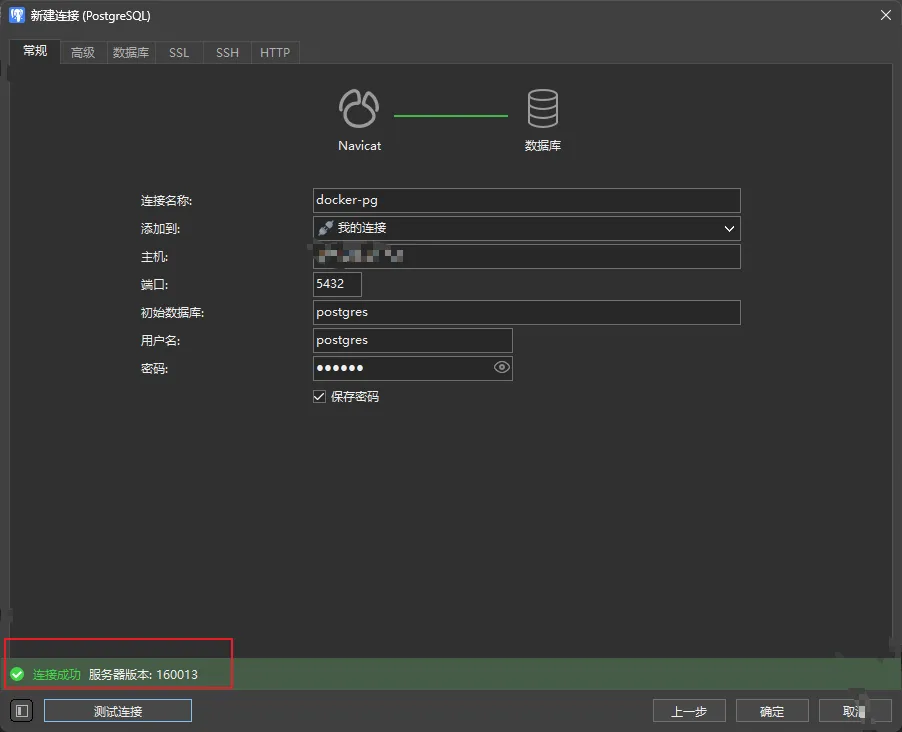Click the 数据库 cylinder icon
This screenshot has width=902, height=732.
point(542,108)
